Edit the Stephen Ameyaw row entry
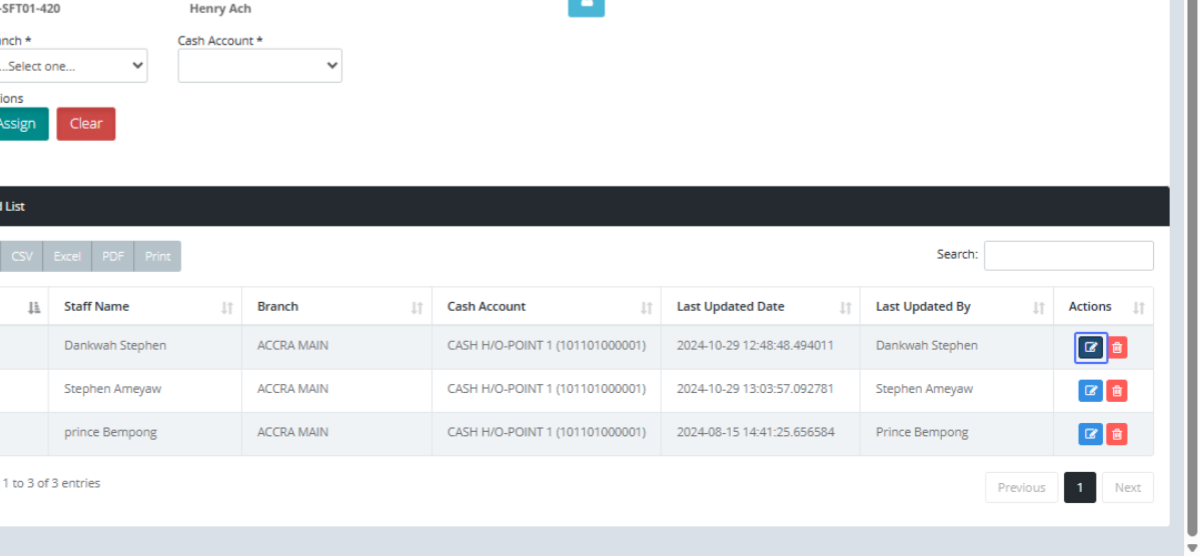Viewport: 1200px width, 556px height. [x=1090, y=391]
